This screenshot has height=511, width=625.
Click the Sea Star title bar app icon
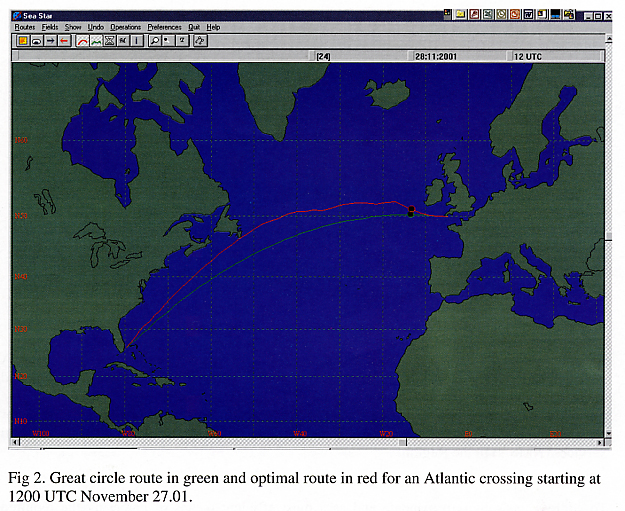[17, 16]
